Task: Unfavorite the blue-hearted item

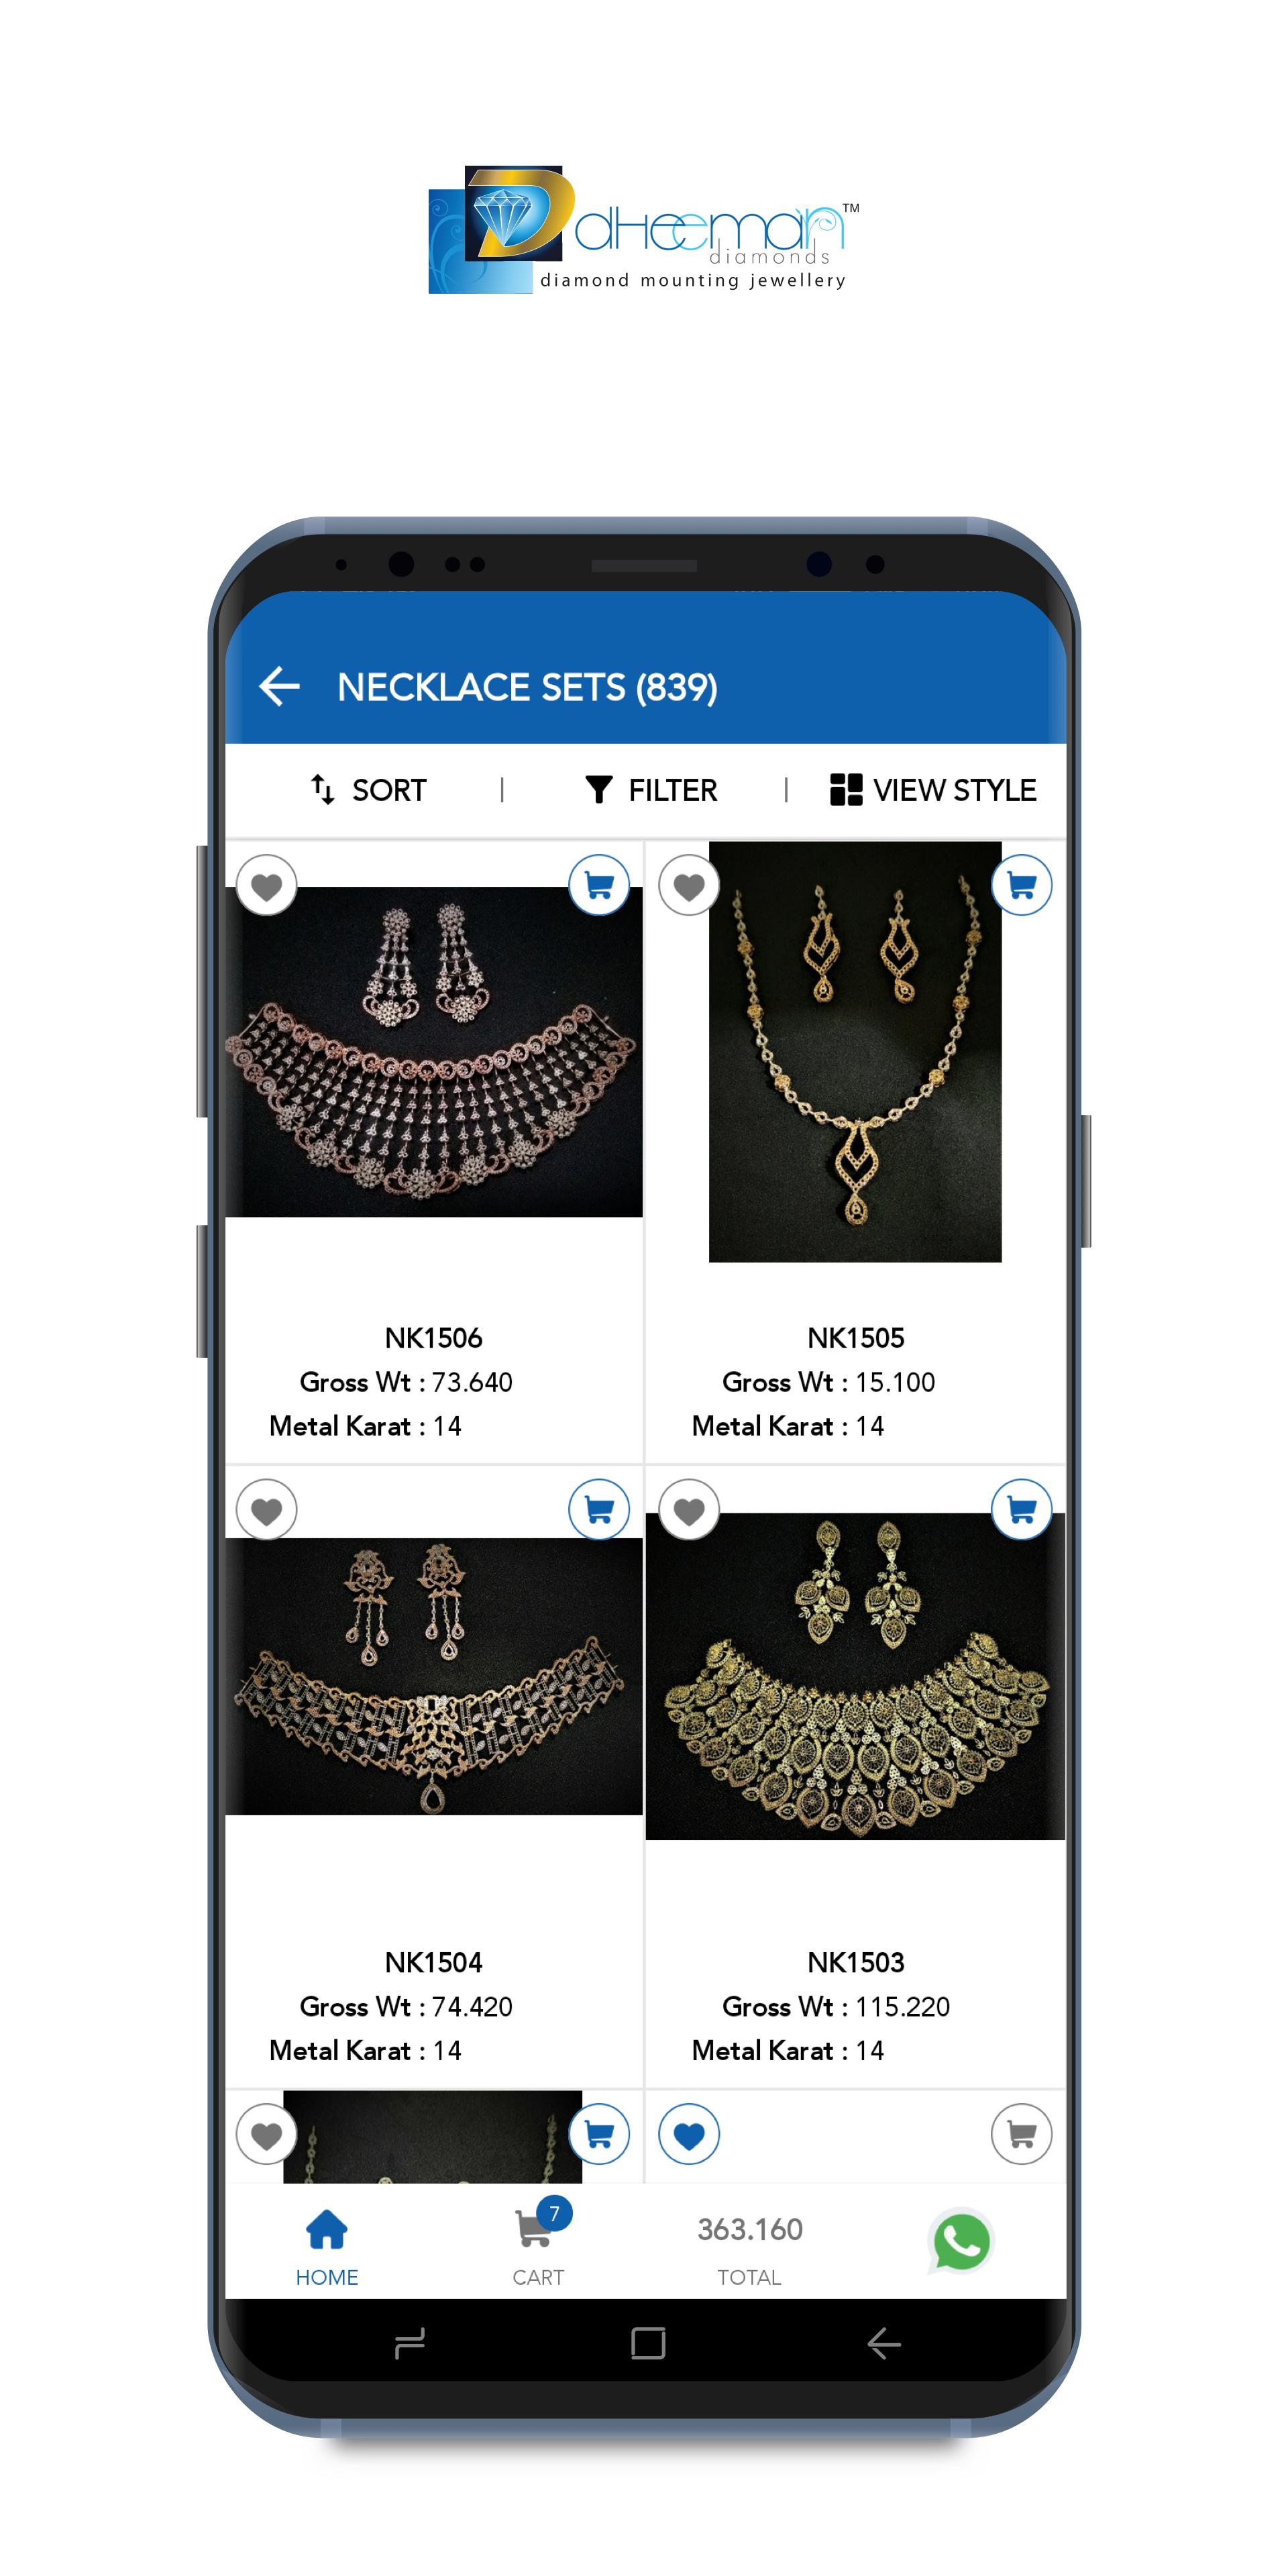Action: [x=689, y=2134]
